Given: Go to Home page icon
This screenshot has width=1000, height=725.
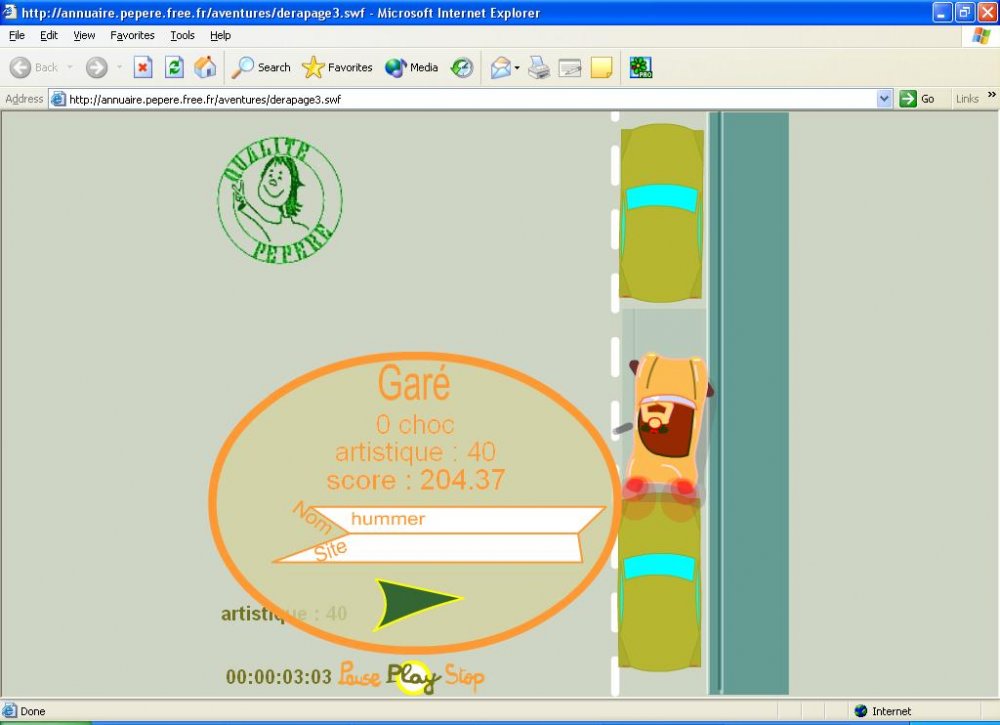Looking at the screenshot, I should click(x=205, y=67).
